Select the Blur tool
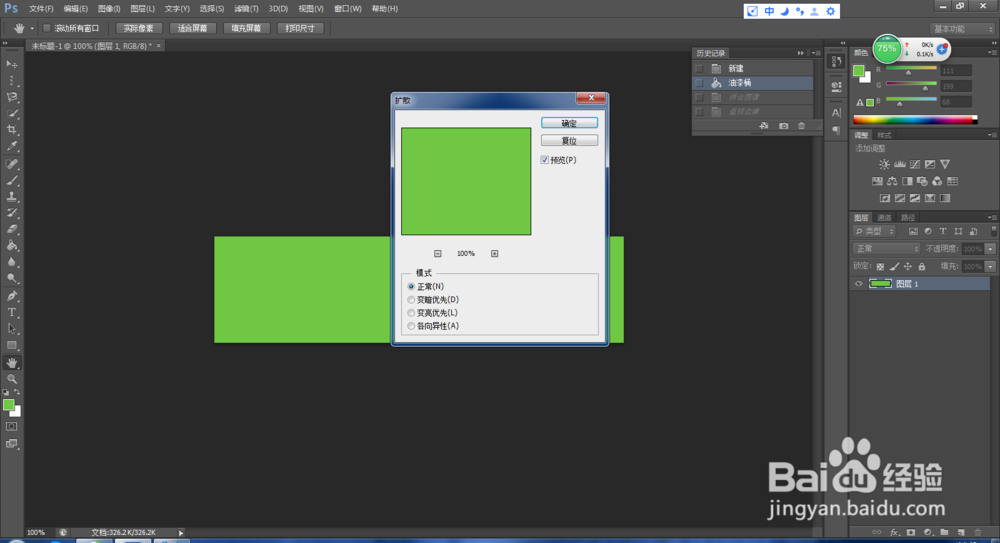Screen dimensions: 1000x543 pos(11,262)
